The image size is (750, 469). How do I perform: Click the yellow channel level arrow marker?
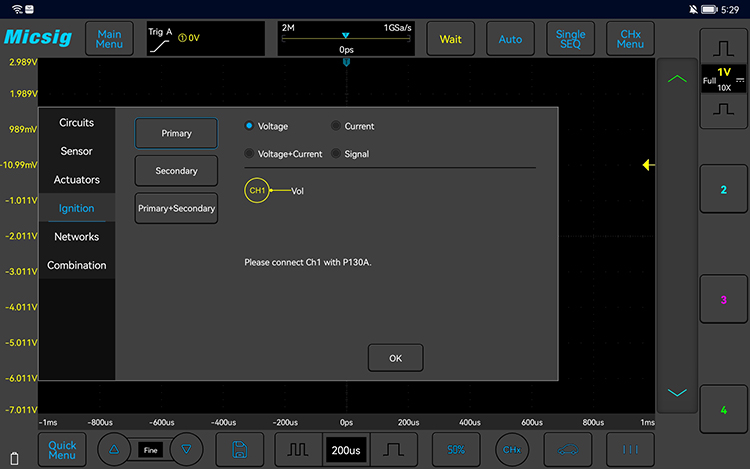point(649,165)
